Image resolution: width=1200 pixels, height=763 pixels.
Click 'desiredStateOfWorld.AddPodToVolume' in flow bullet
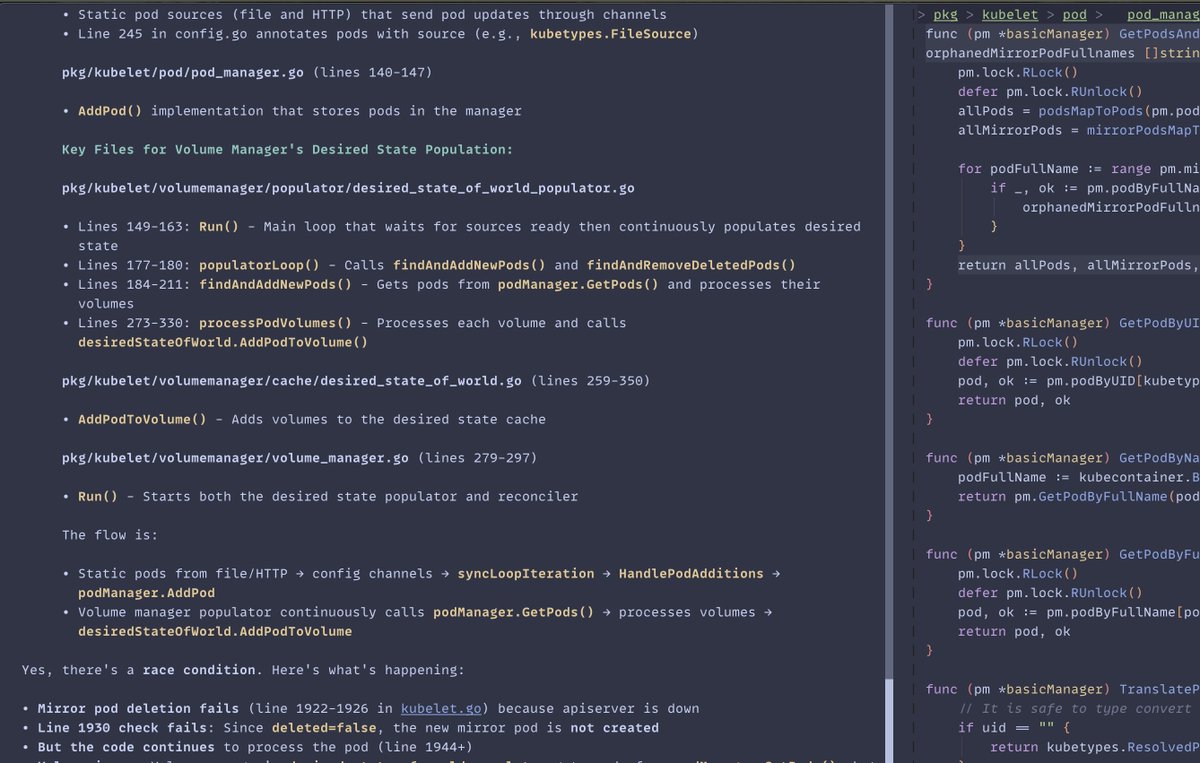(x=215, y=631)
